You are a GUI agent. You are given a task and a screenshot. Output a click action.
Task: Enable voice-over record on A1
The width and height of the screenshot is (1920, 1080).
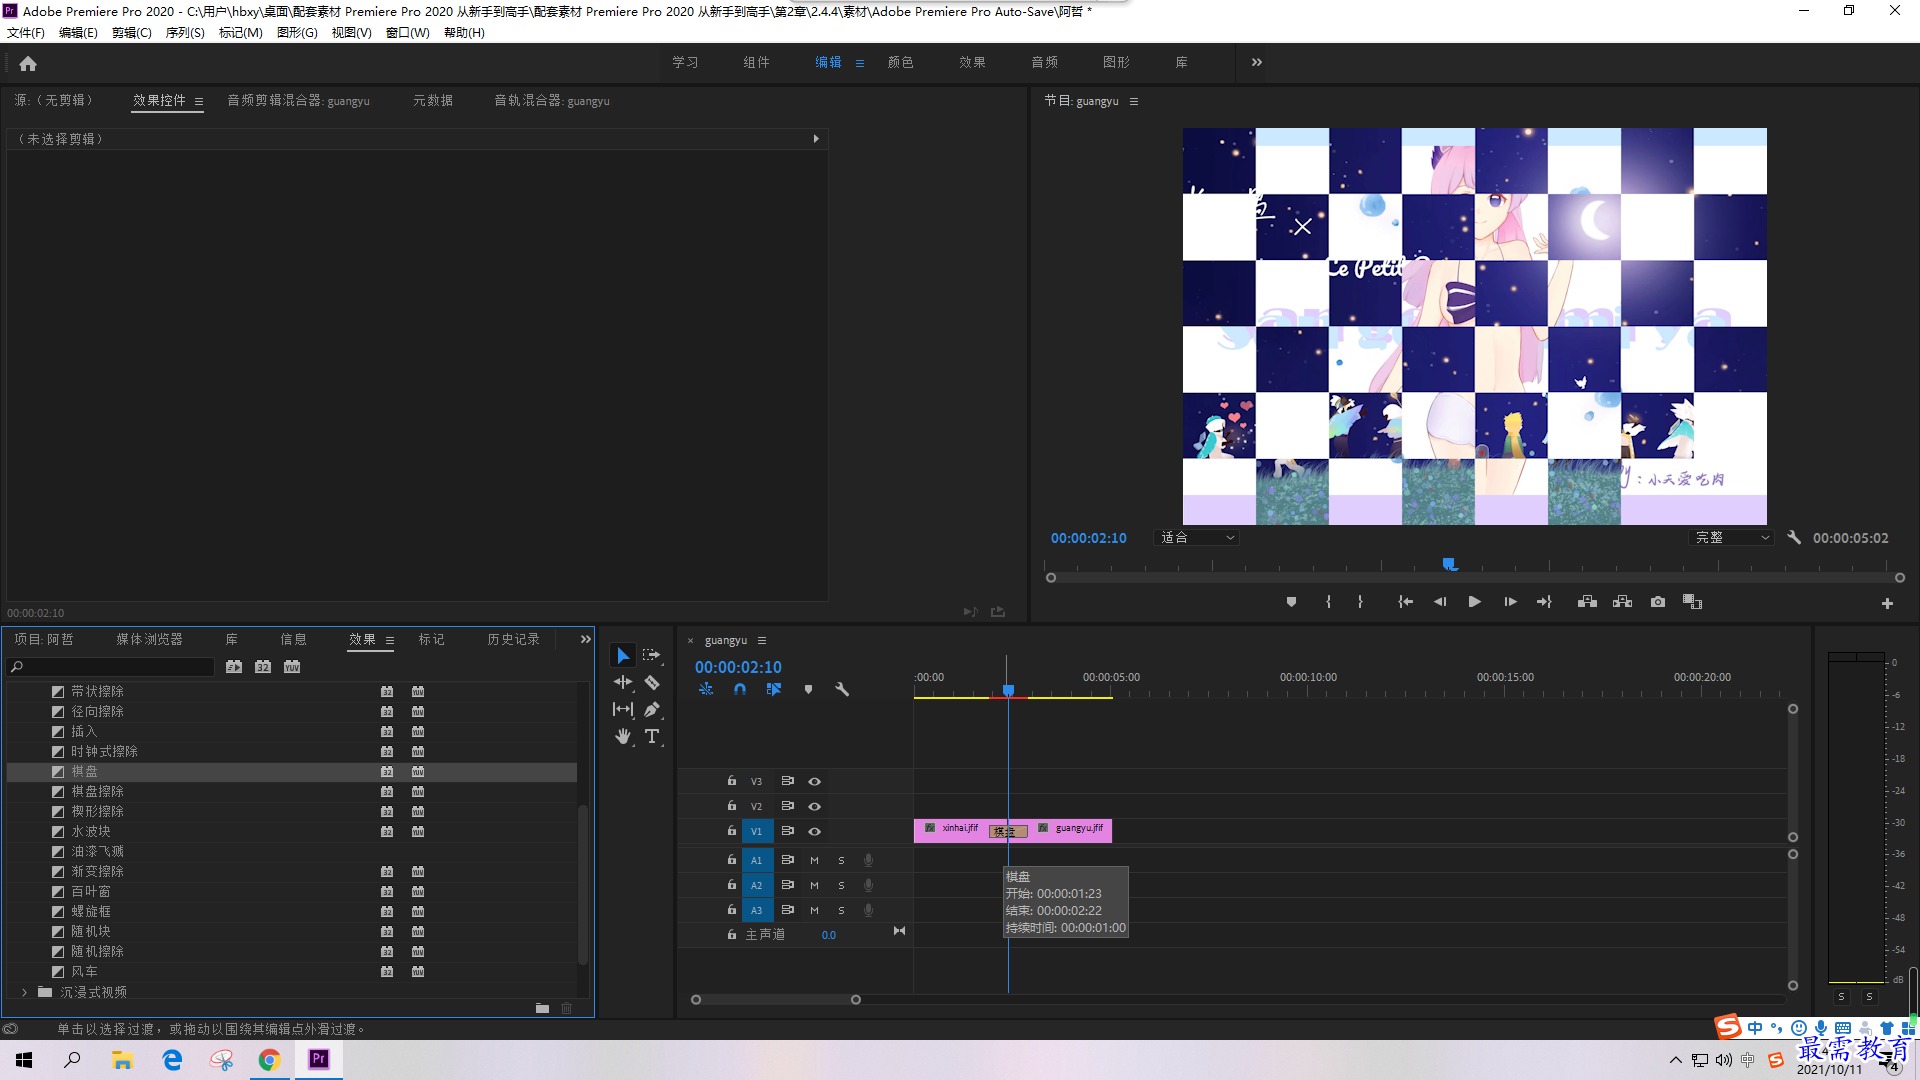(x=868, y=860)
